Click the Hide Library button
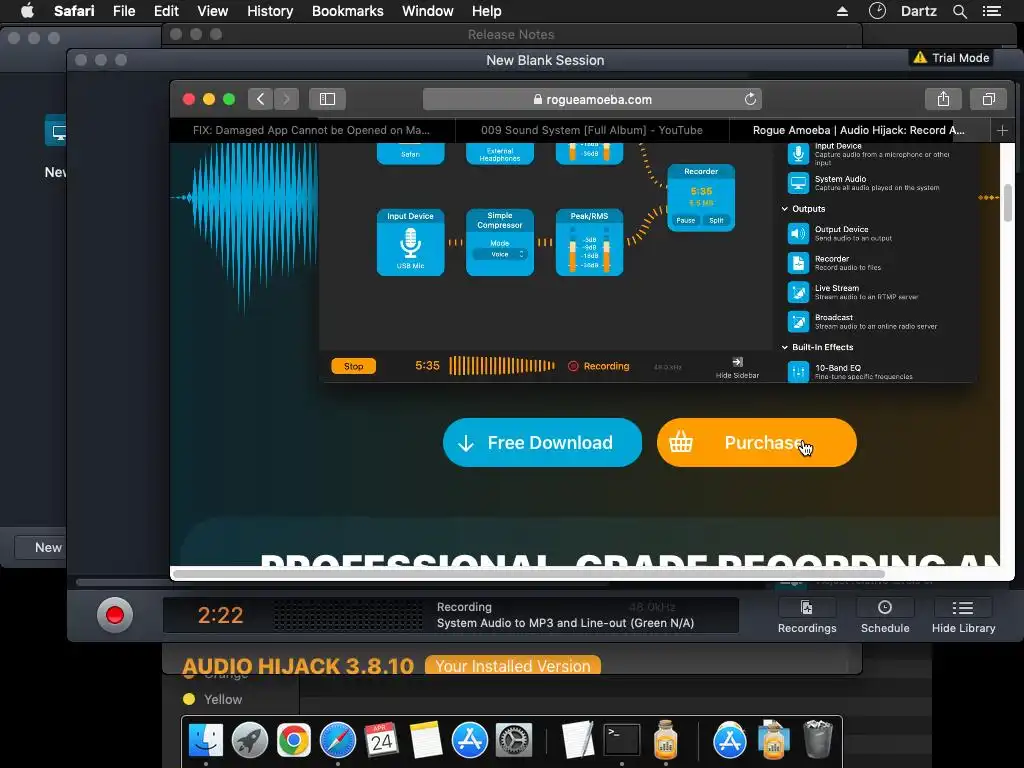Viewport: 1024px width, 768px height. tap(963, 616)
